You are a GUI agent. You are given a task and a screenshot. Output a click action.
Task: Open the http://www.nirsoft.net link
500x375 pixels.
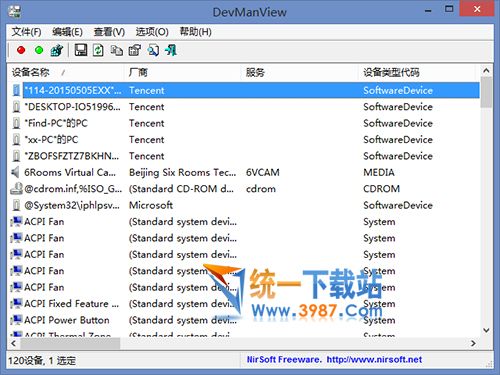[x=374, y=360]
